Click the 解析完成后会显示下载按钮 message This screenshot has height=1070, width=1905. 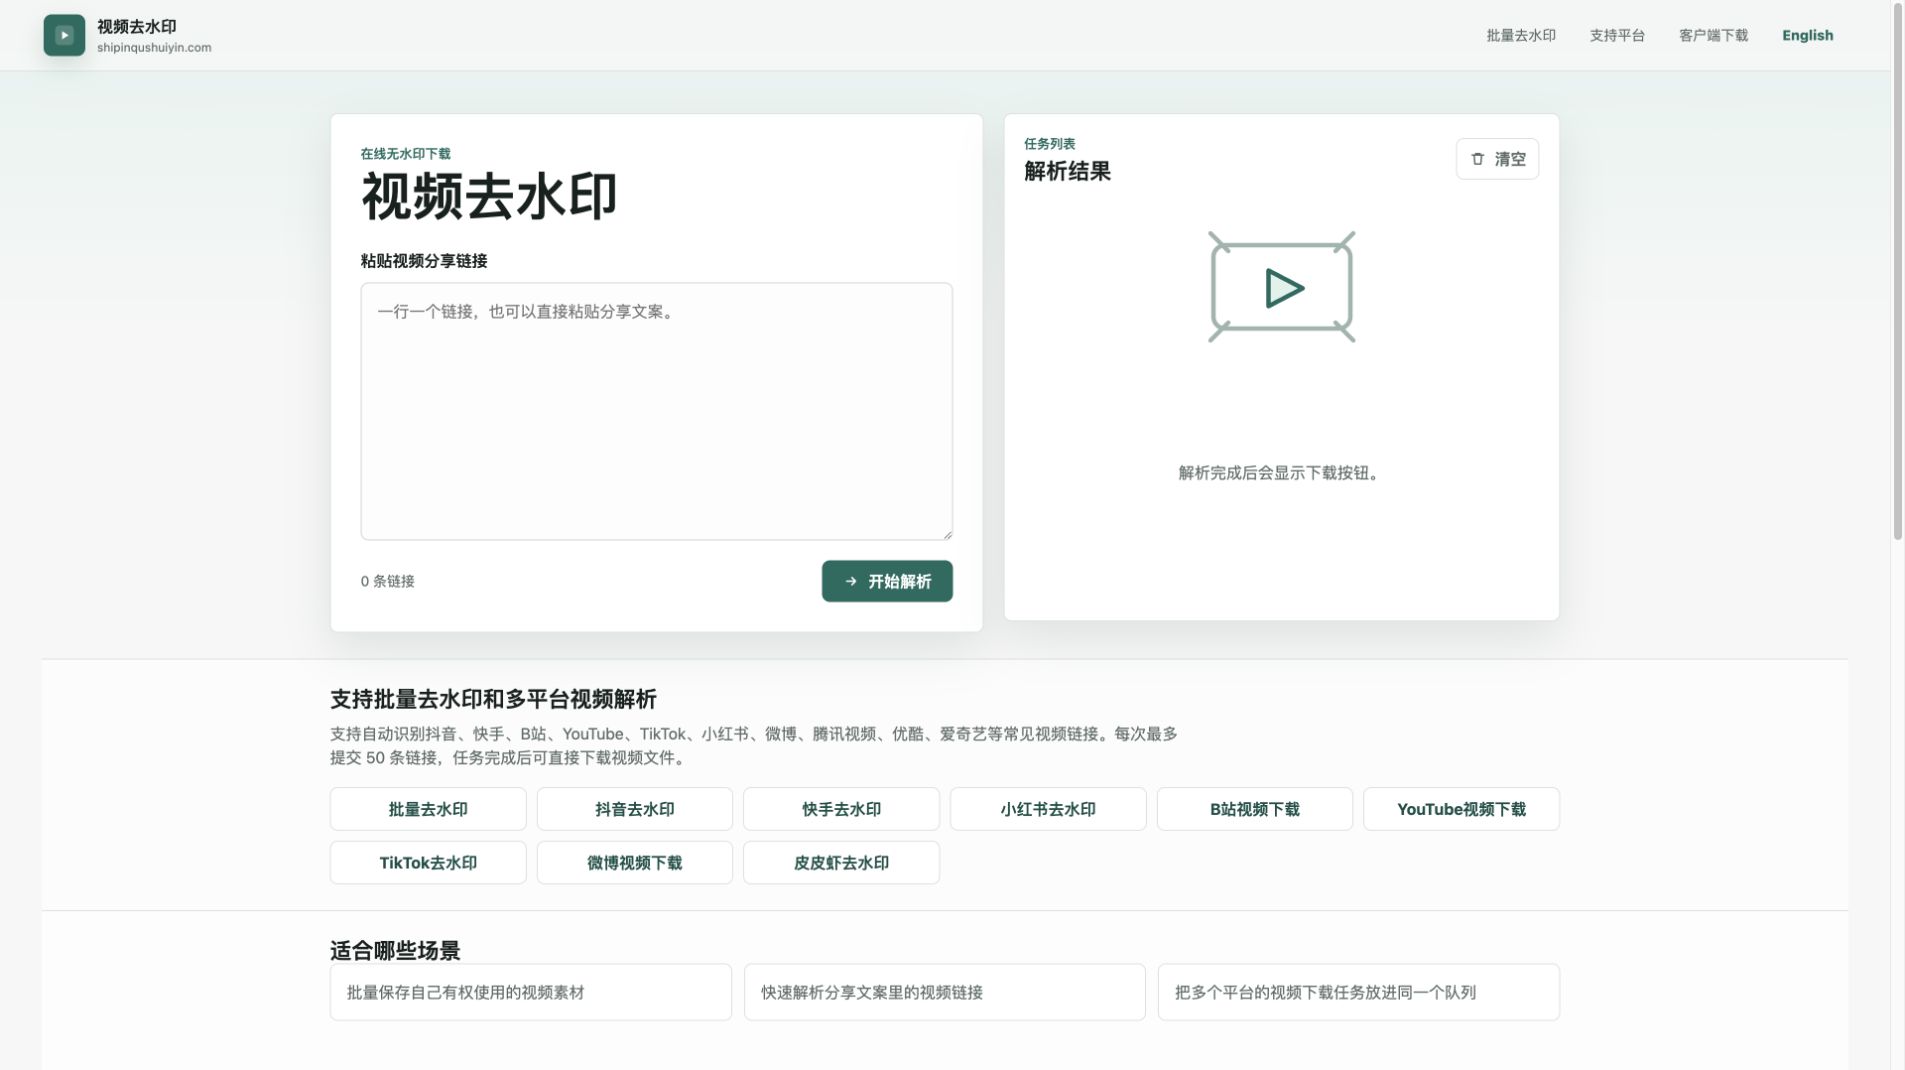(x=1280, y=473)
